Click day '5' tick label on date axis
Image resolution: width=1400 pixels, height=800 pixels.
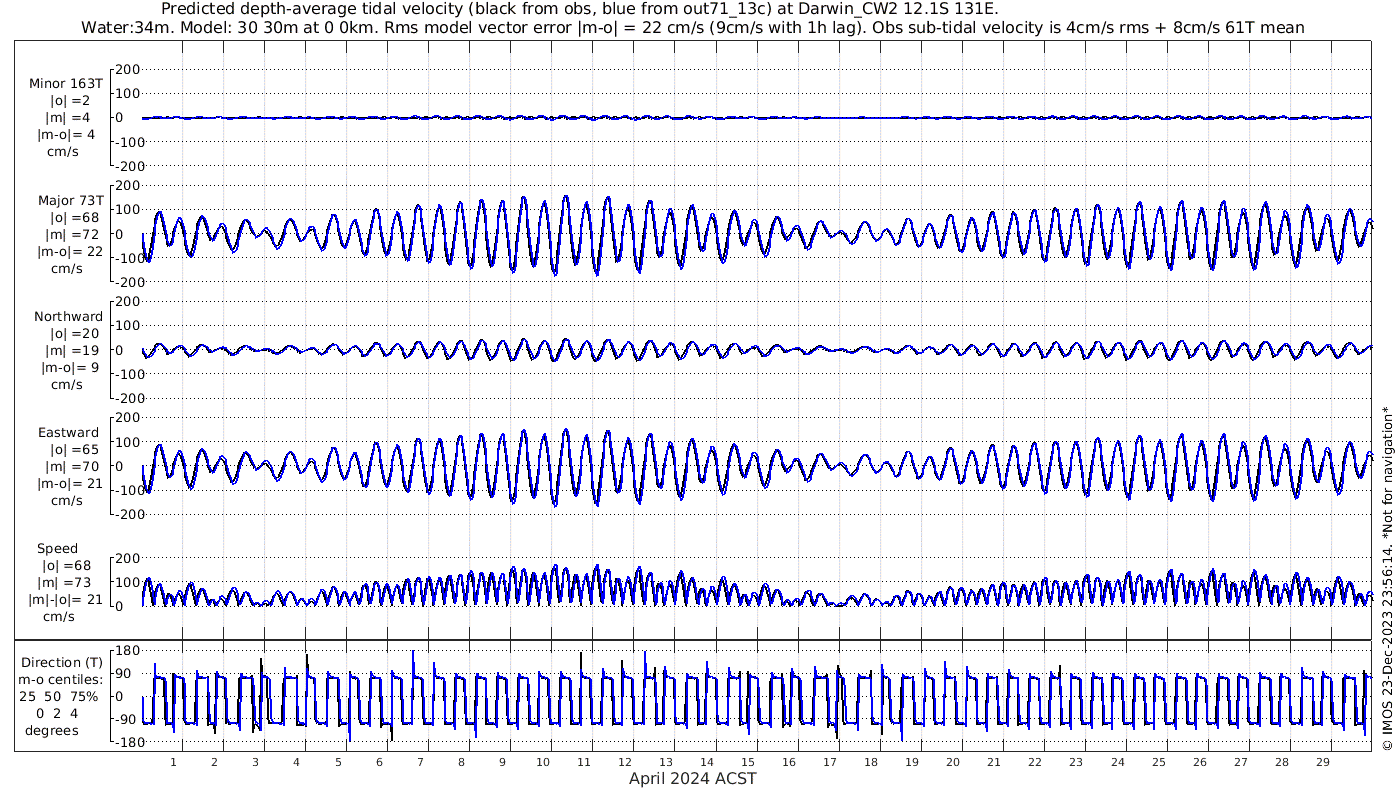(x=338, y=762)
